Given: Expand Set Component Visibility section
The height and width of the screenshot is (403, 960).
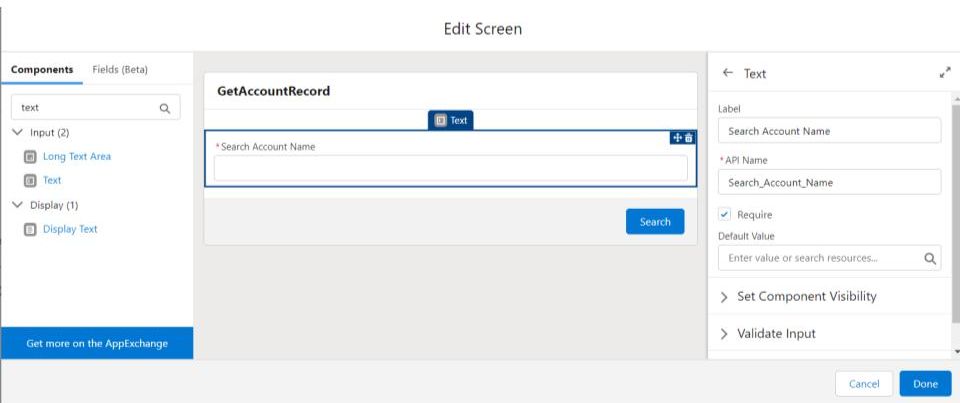Looking at the screenshot, I should [725, 297].
